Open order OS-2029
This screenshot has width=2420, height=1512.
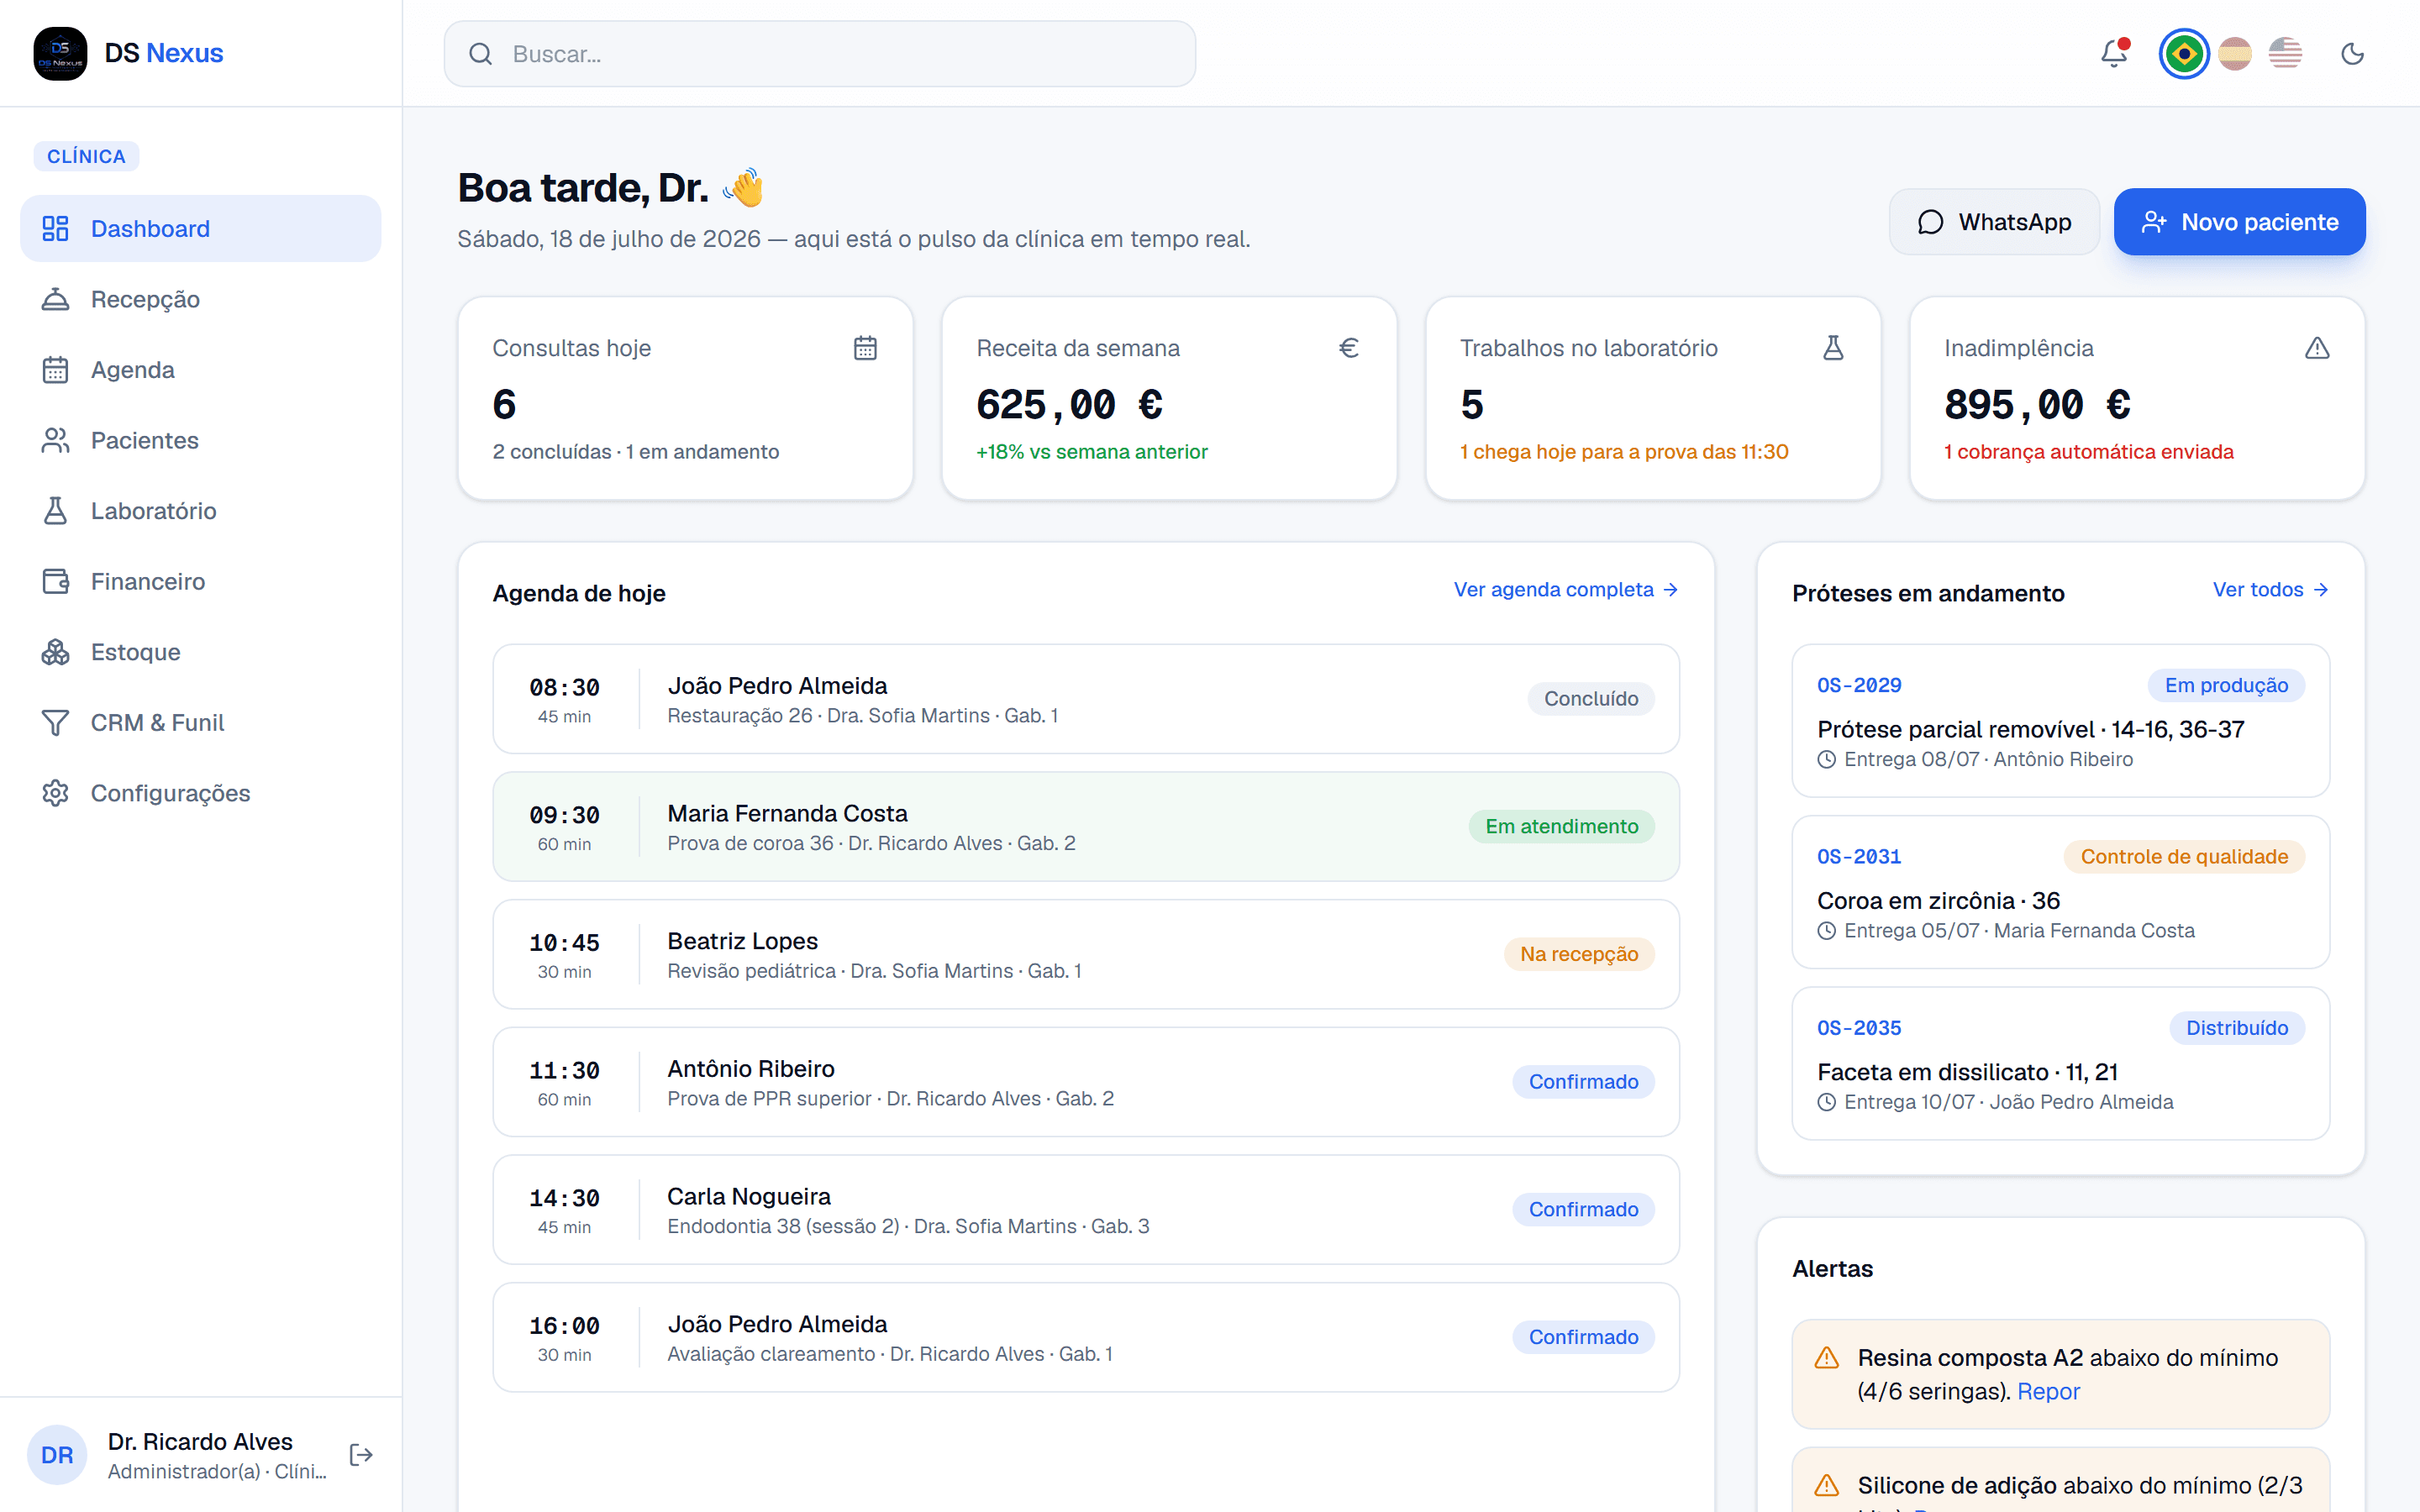(x=2060, y=721)
